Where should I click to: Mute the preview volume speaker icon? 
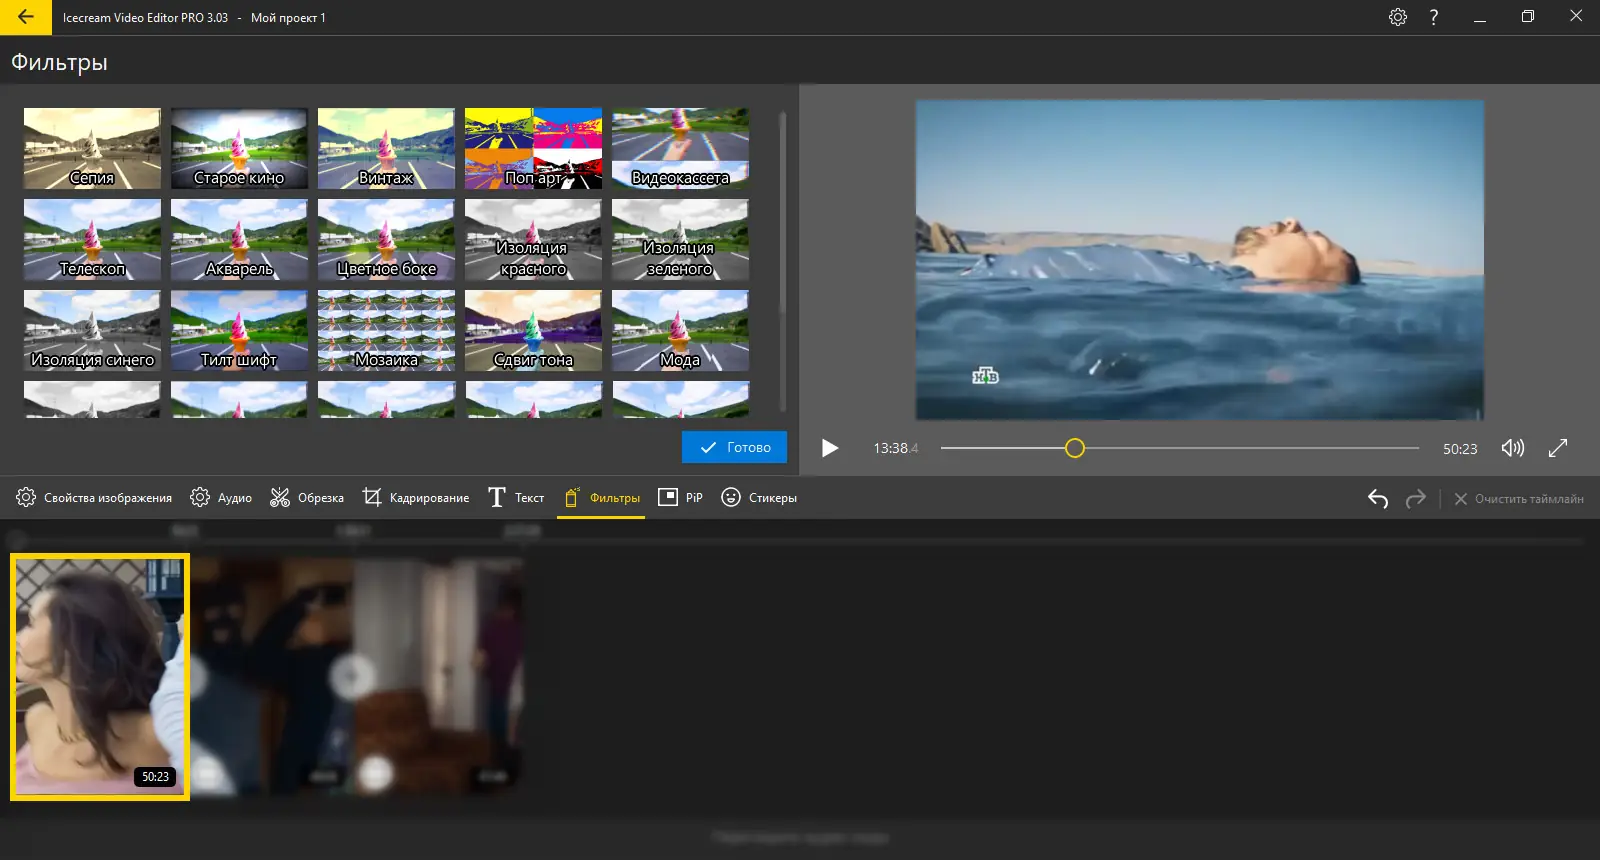coord(1513,448)
